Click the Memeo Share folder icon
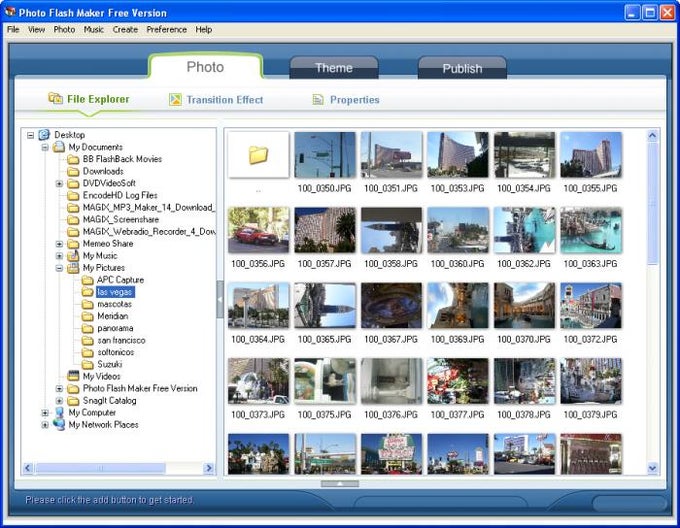Image resolution: width=680 pixels, height=528 pixels. (73, 244)
